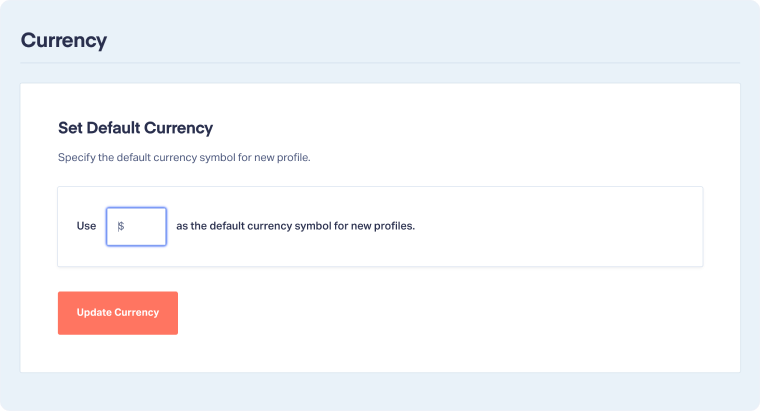Screen dimensions: 760x411
Task: Click the word 'Specify' in the description
Action: click(76, 158)
